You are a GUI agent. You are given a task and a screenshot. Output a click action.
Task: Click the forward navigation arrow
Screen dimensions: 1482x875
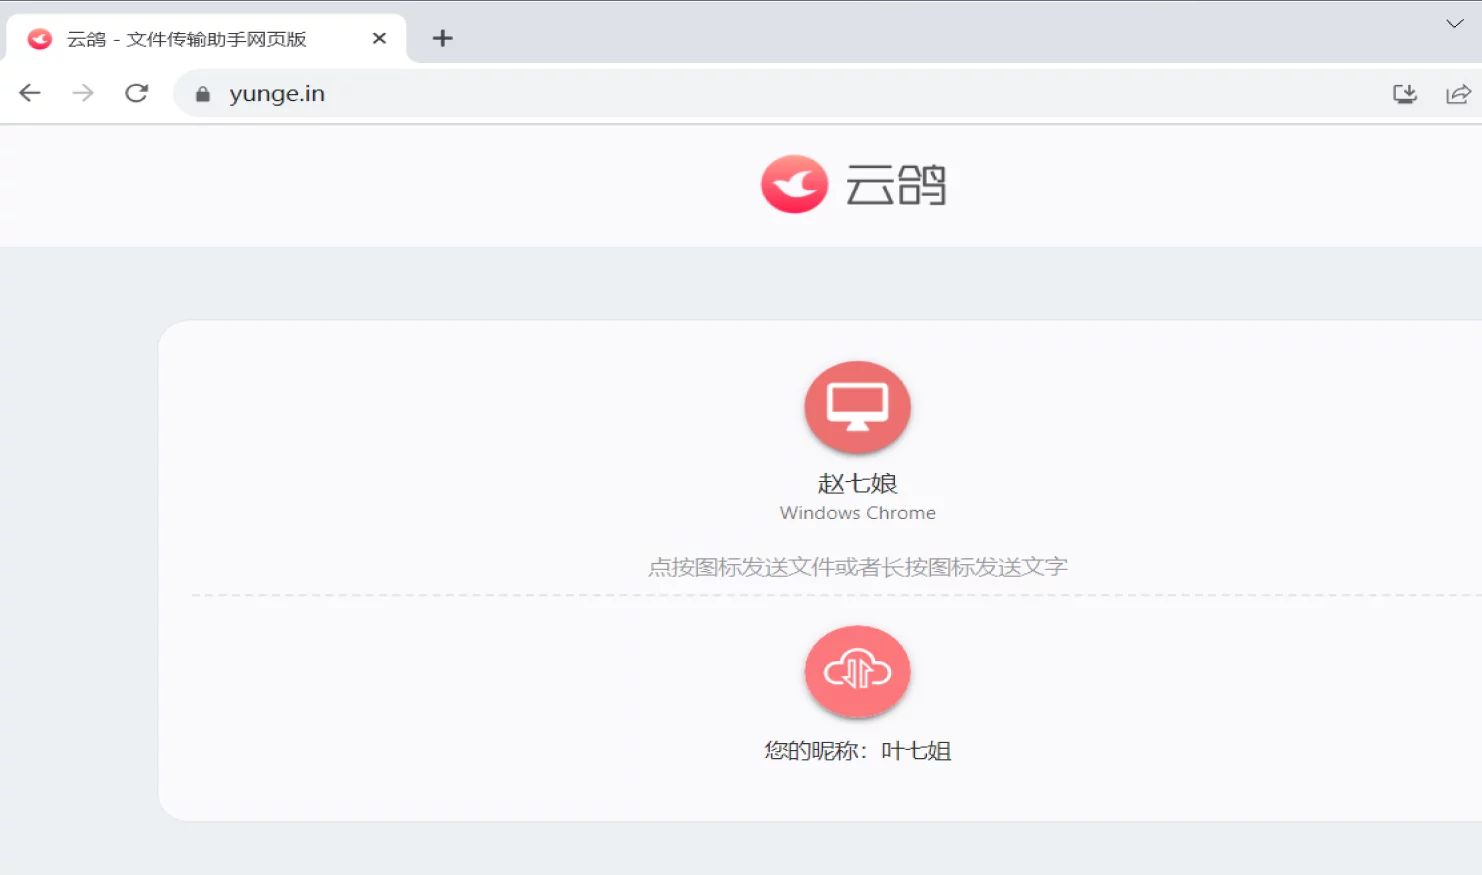(83, 93)
